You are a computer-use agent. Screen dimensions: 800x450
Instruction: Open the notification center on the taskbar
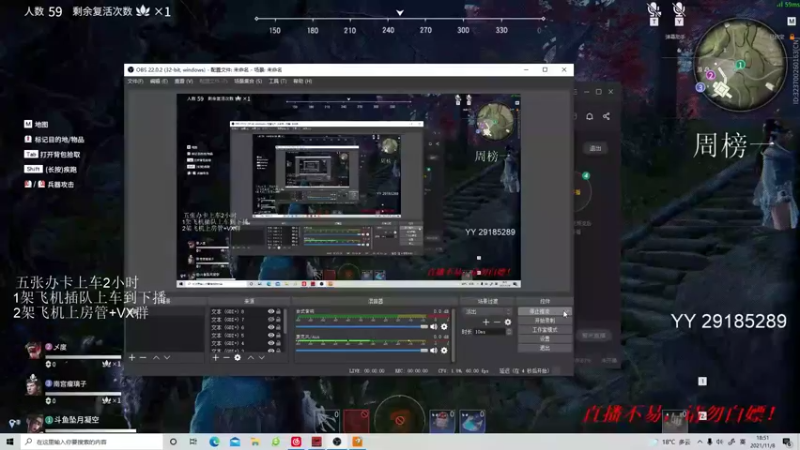point(787,442)
